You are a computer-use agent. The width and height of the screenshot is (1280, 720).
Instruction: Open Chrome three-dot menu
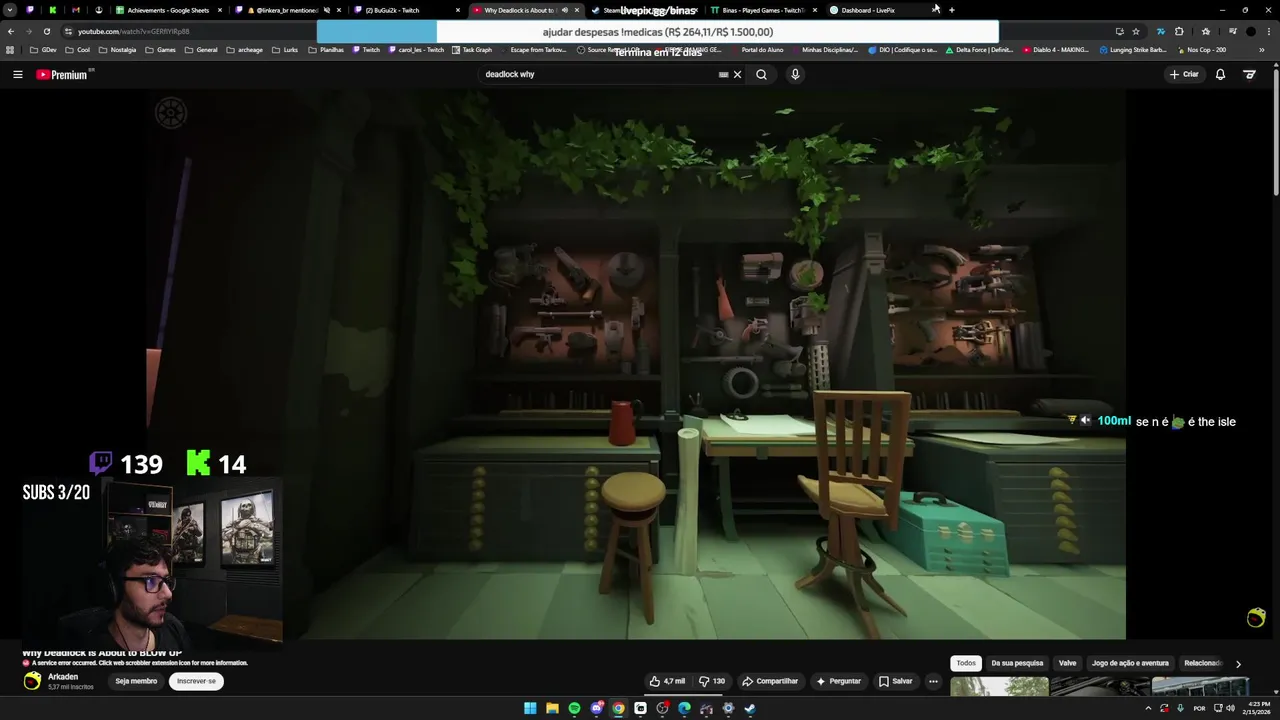point(1268,31)
